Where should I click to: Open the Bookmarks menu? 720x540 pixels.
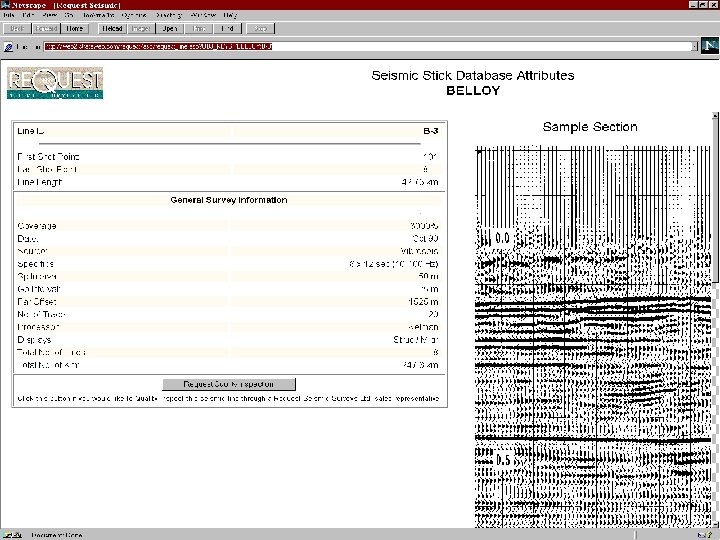(98, 15)
